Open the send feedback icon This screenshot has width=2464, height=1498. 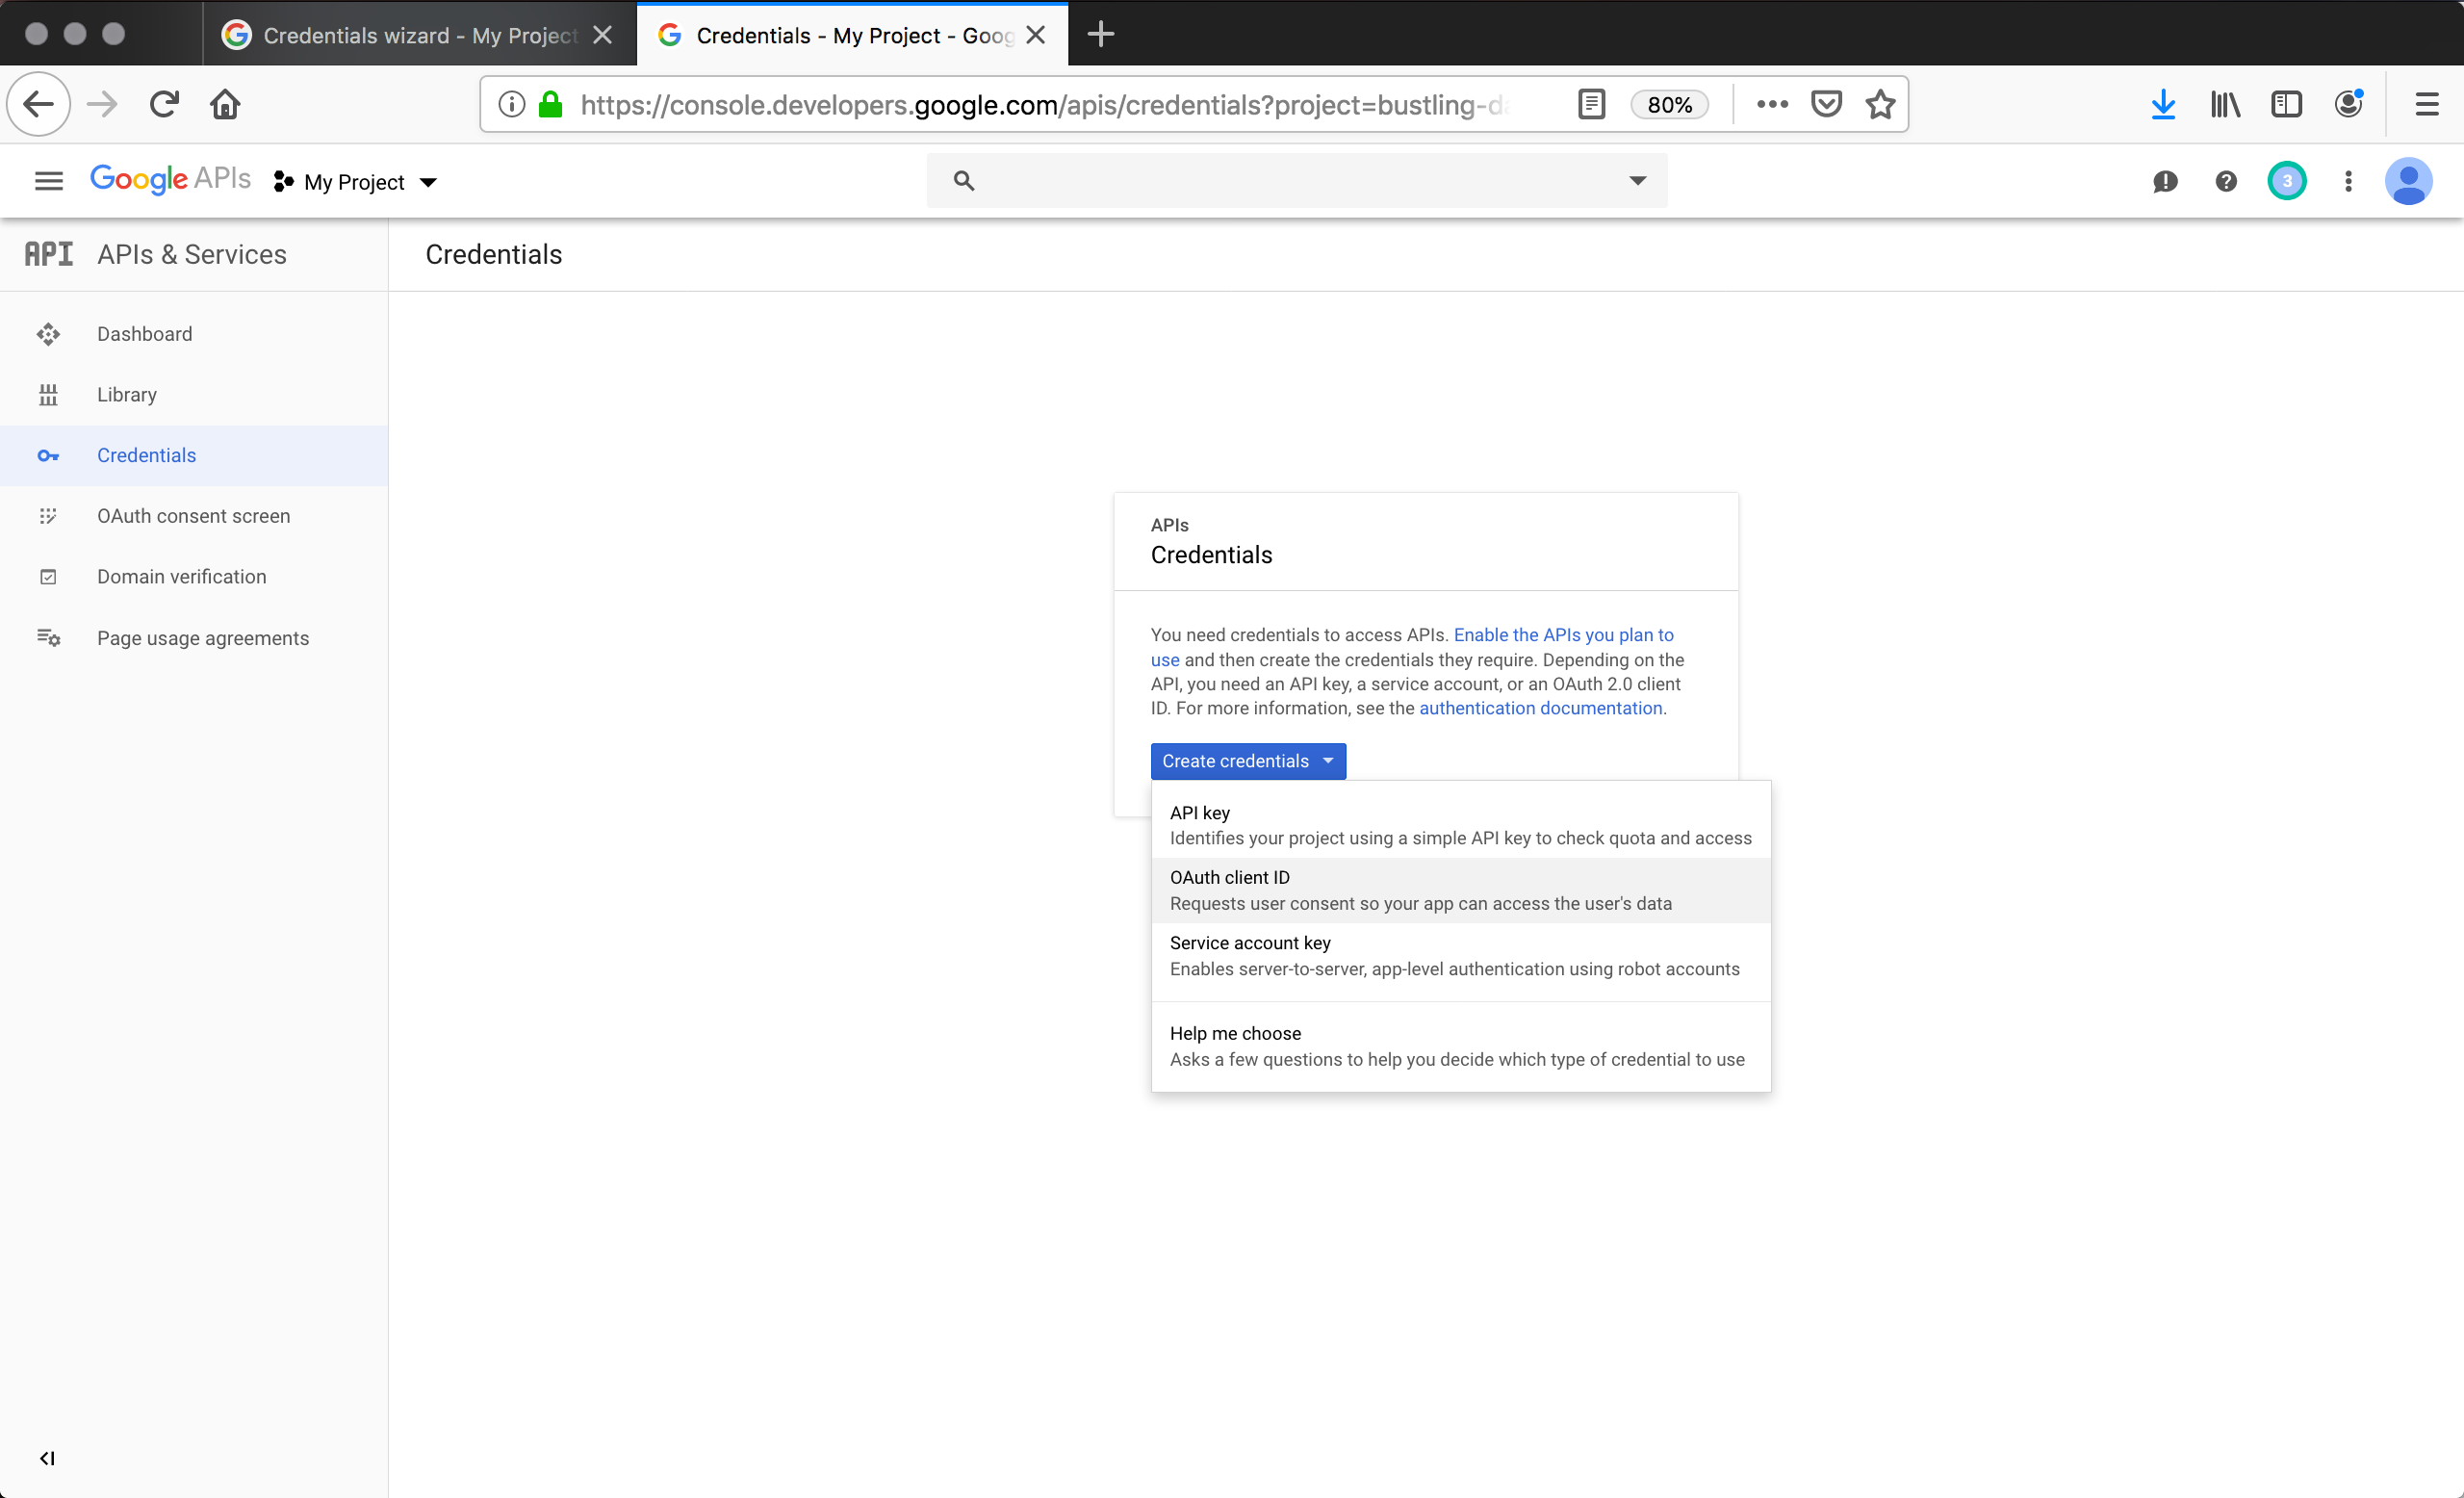[2165, 181]
